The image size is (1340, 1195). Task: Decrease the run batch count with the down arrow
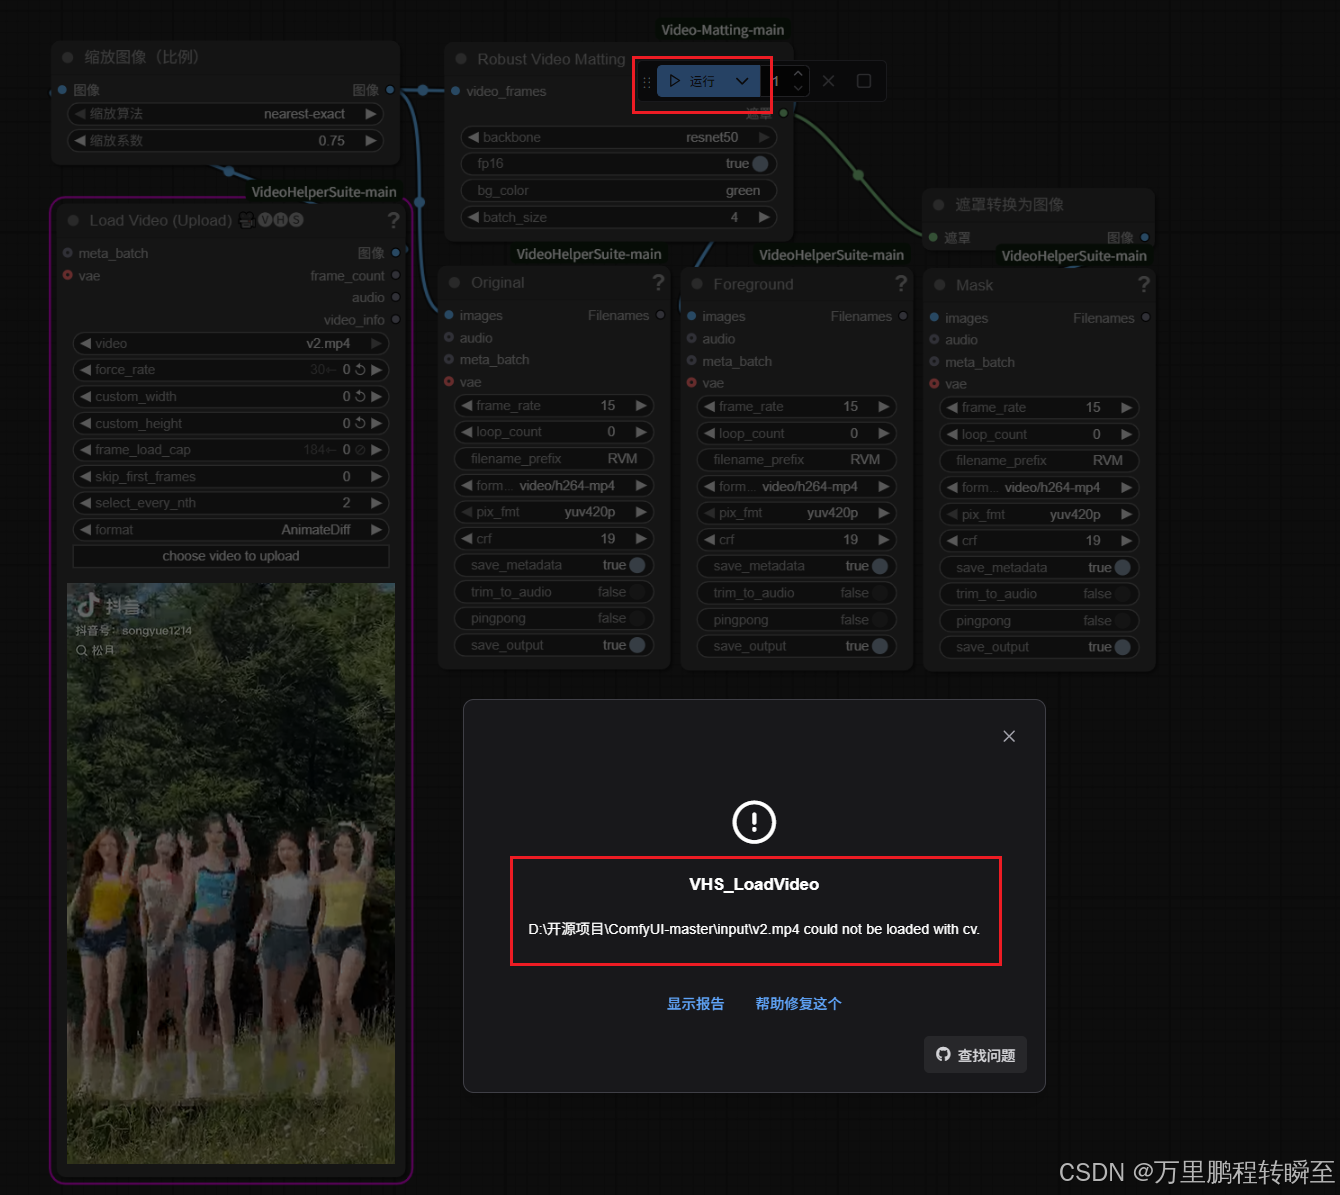798,89
